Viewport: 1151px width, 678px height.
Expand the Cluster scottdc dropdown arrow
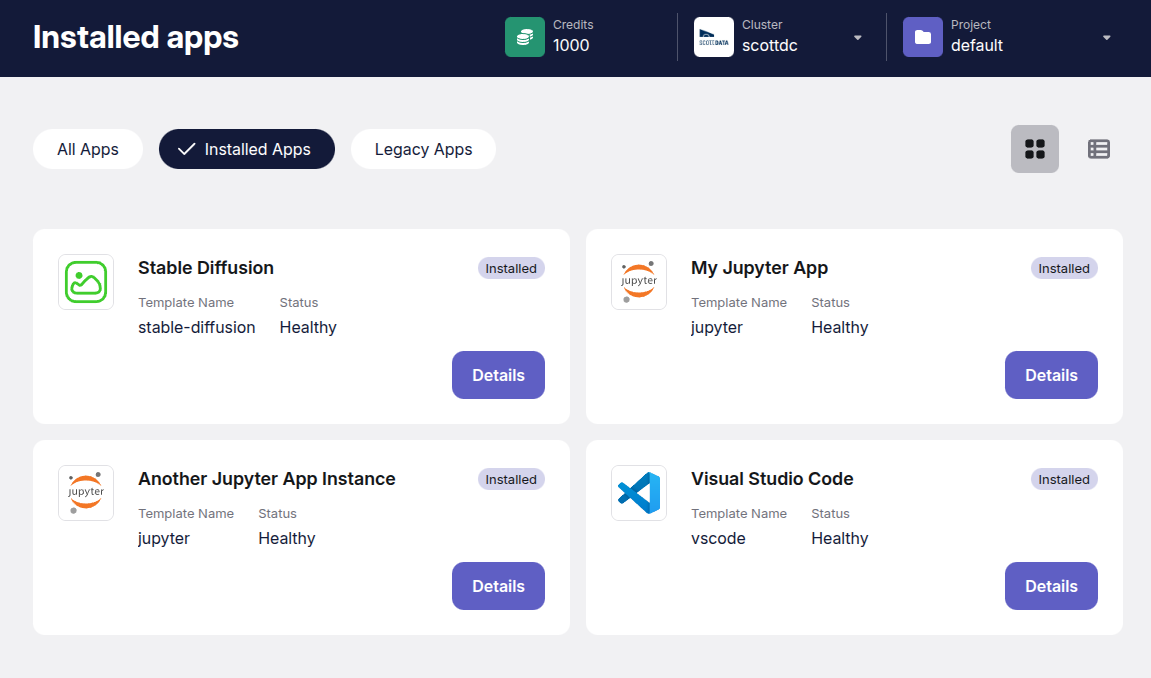(858, 38)
